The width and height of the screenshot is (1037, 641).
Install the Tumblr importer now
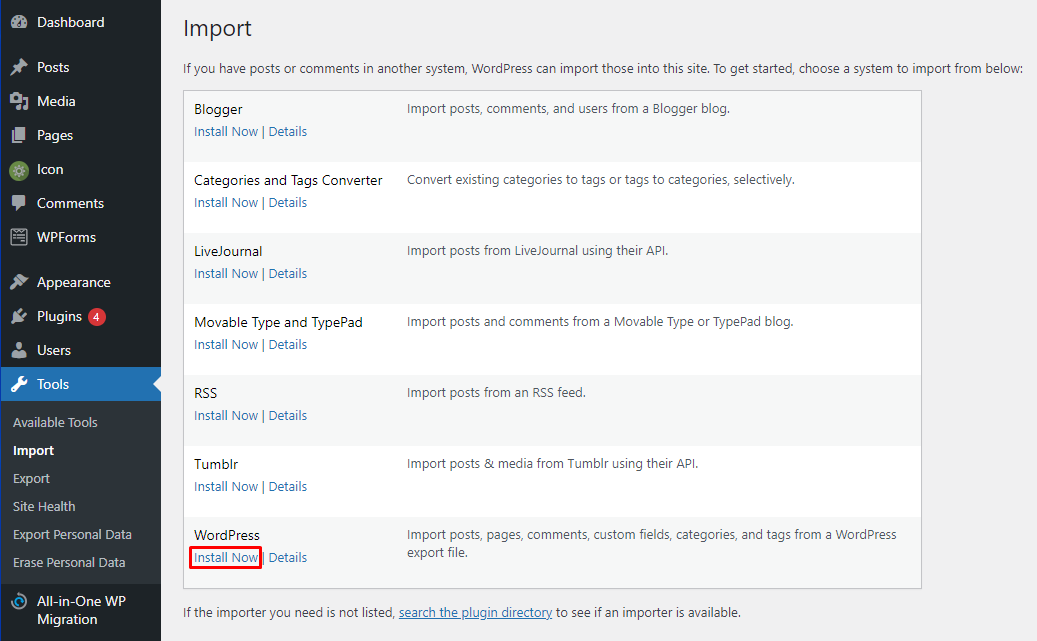click(x=226, y=486)
